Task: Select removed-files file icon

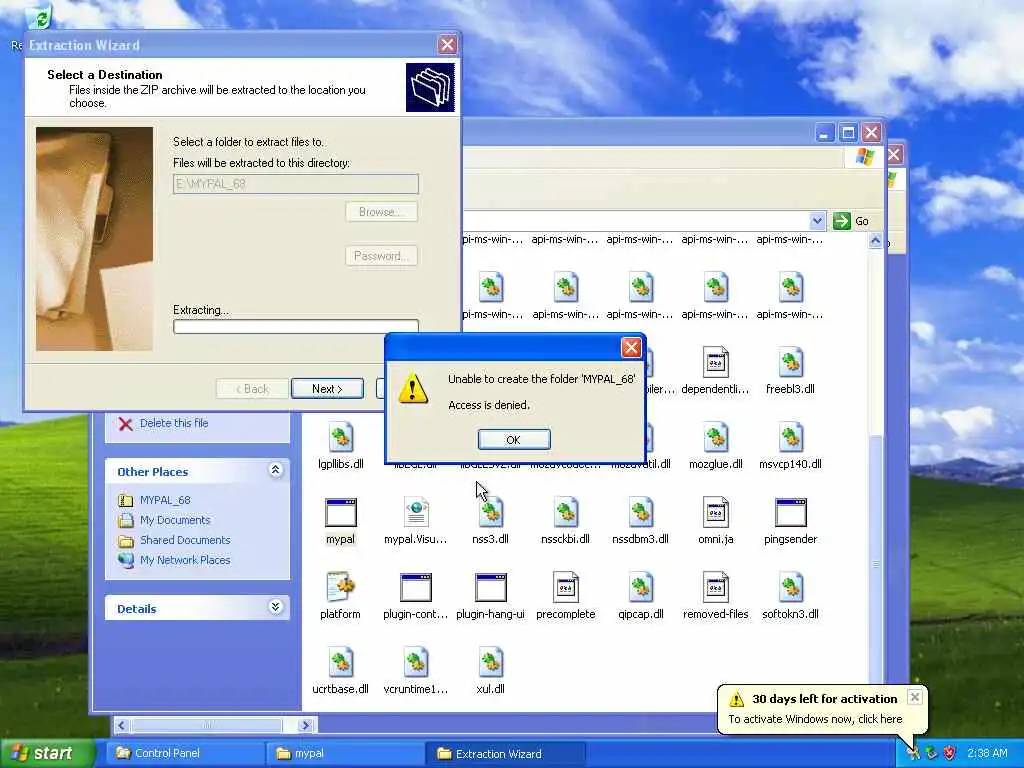Action: (715, 588)
